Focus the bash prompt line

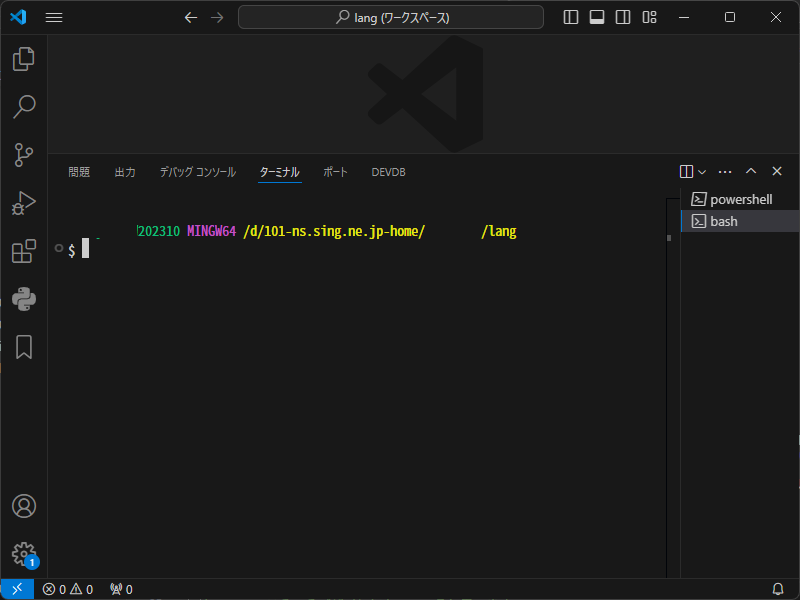click(79, 249)
